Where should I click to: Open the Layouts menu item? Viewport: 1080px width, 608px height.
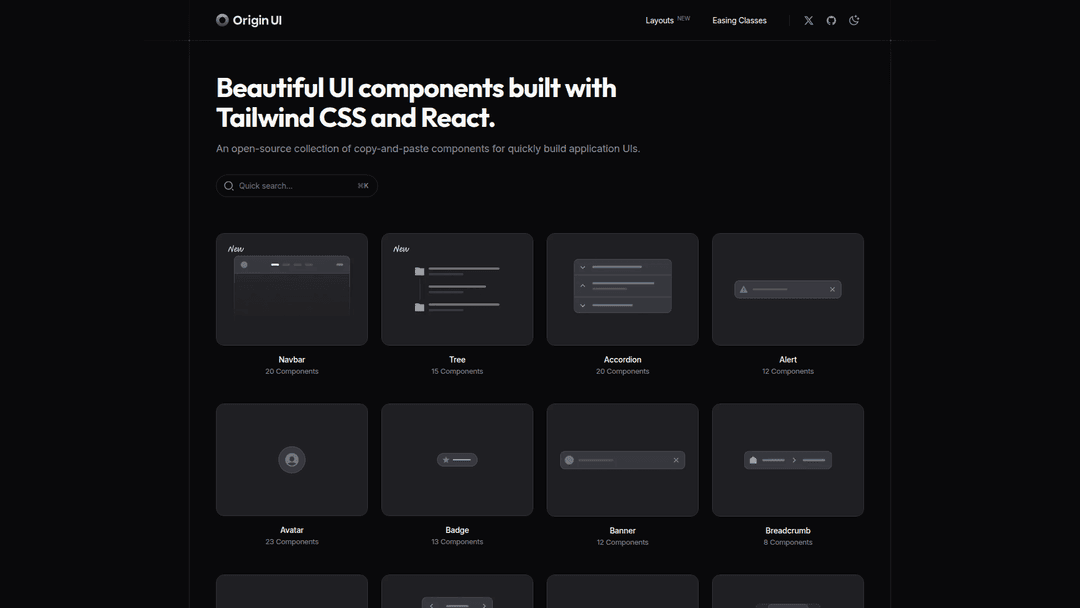pos(660,20)
